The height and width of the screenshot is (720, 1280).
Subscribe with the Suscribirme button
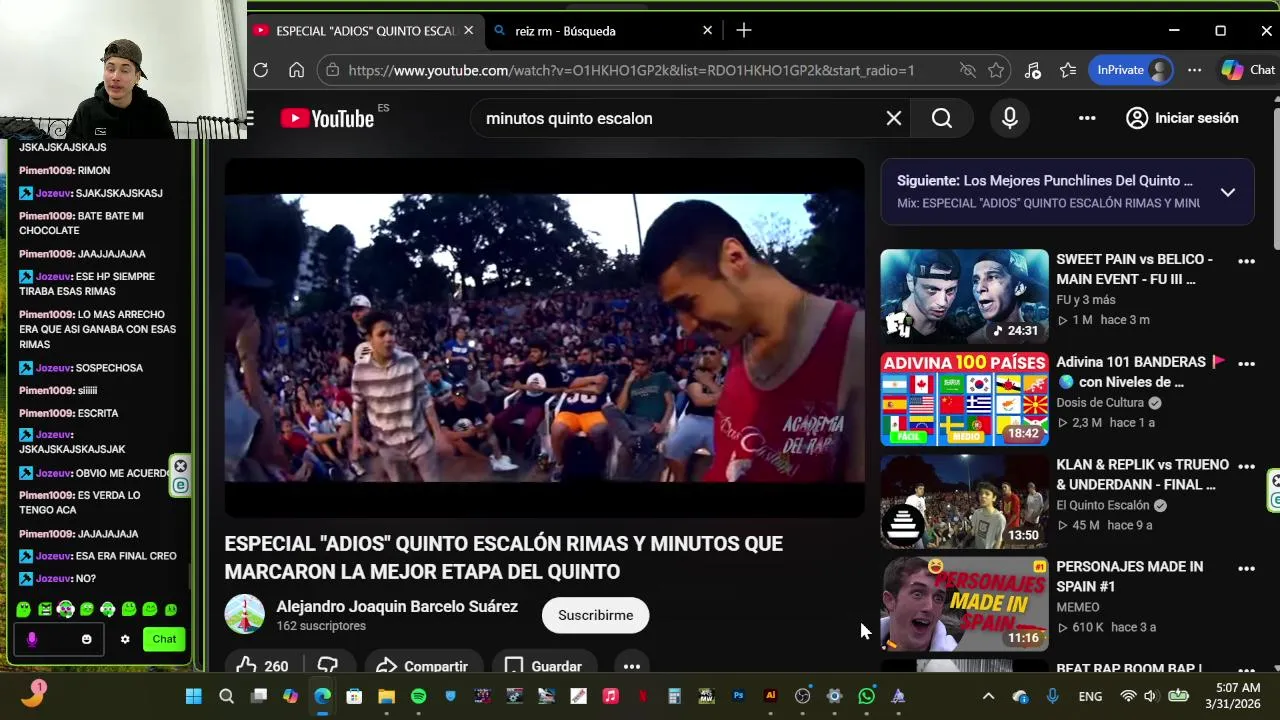[x=595, y=615]
